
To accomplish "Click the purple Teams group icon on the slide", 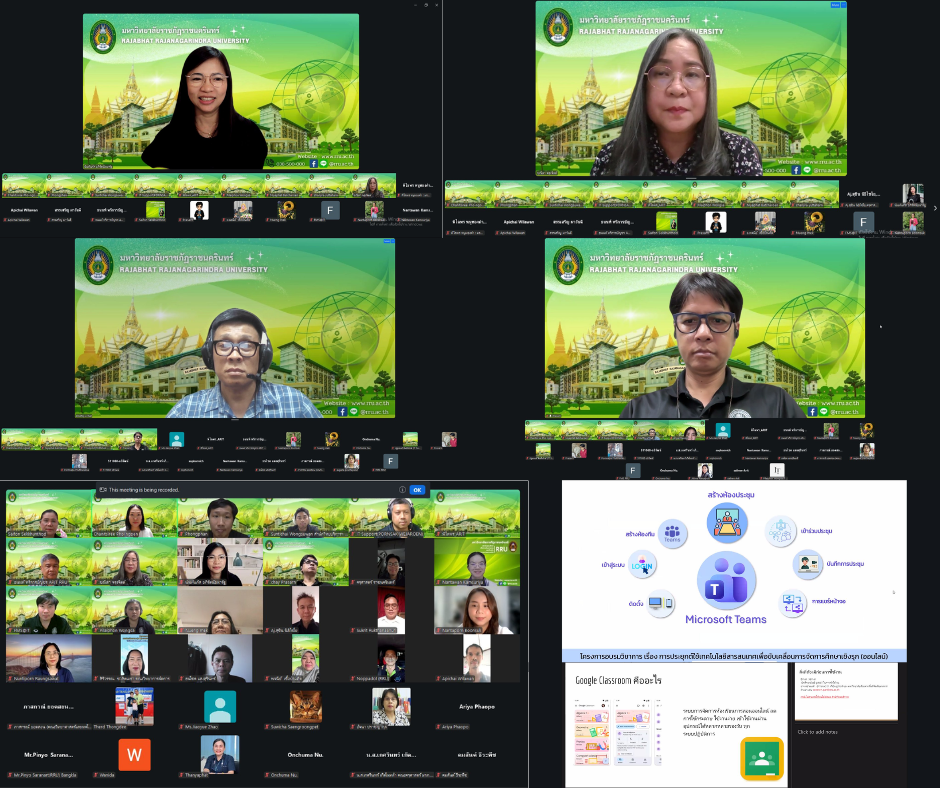I will 671,533.
